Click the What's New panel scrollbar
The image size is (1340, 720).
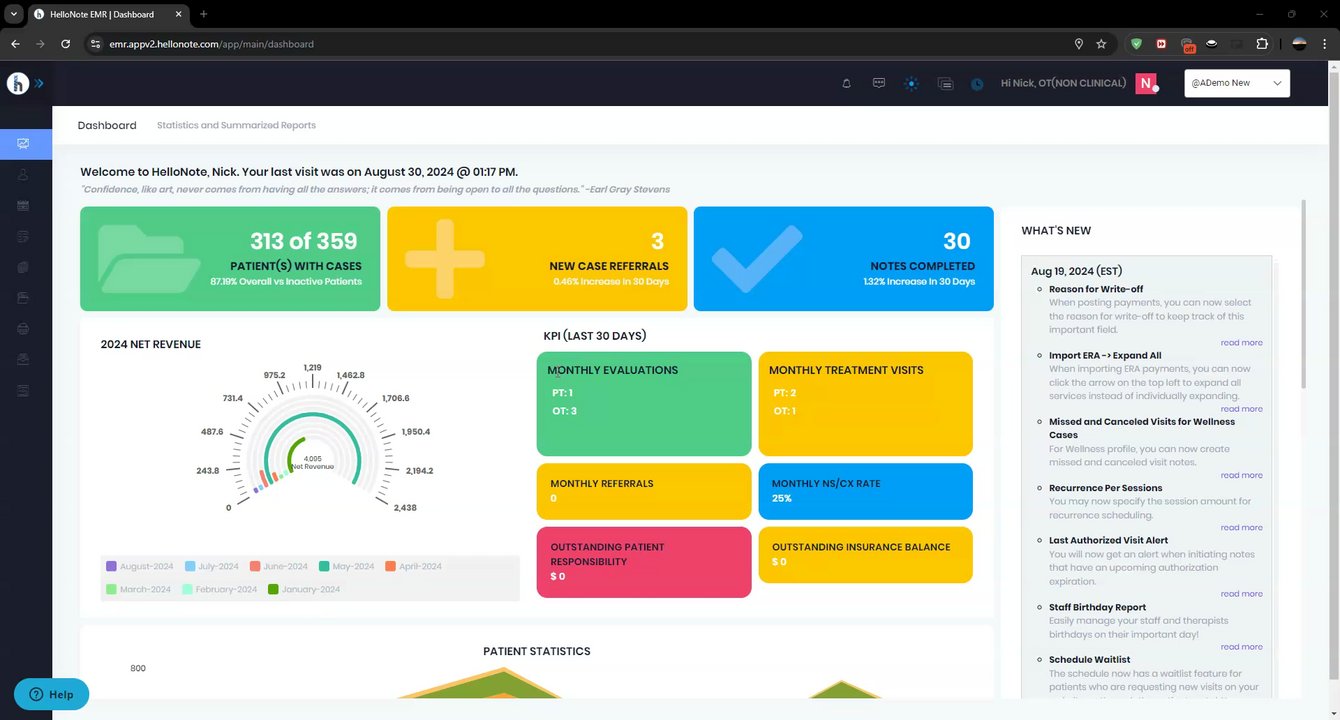click(1303, 295)
